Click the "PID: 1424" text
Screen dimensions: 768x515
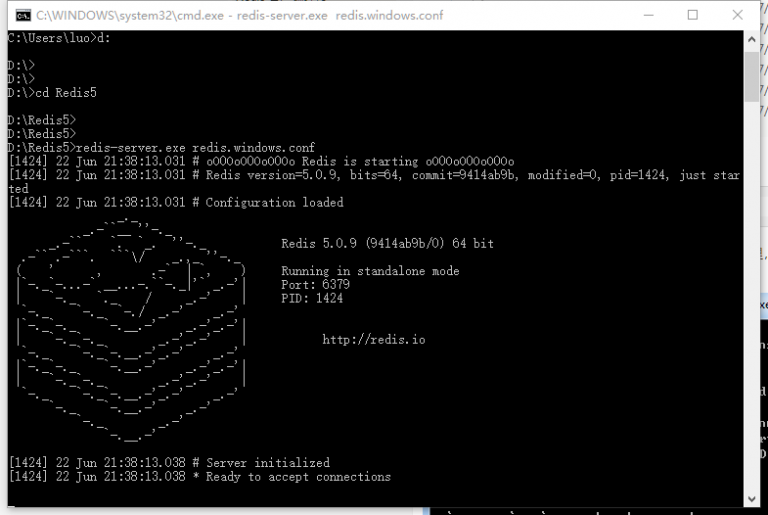312,298
